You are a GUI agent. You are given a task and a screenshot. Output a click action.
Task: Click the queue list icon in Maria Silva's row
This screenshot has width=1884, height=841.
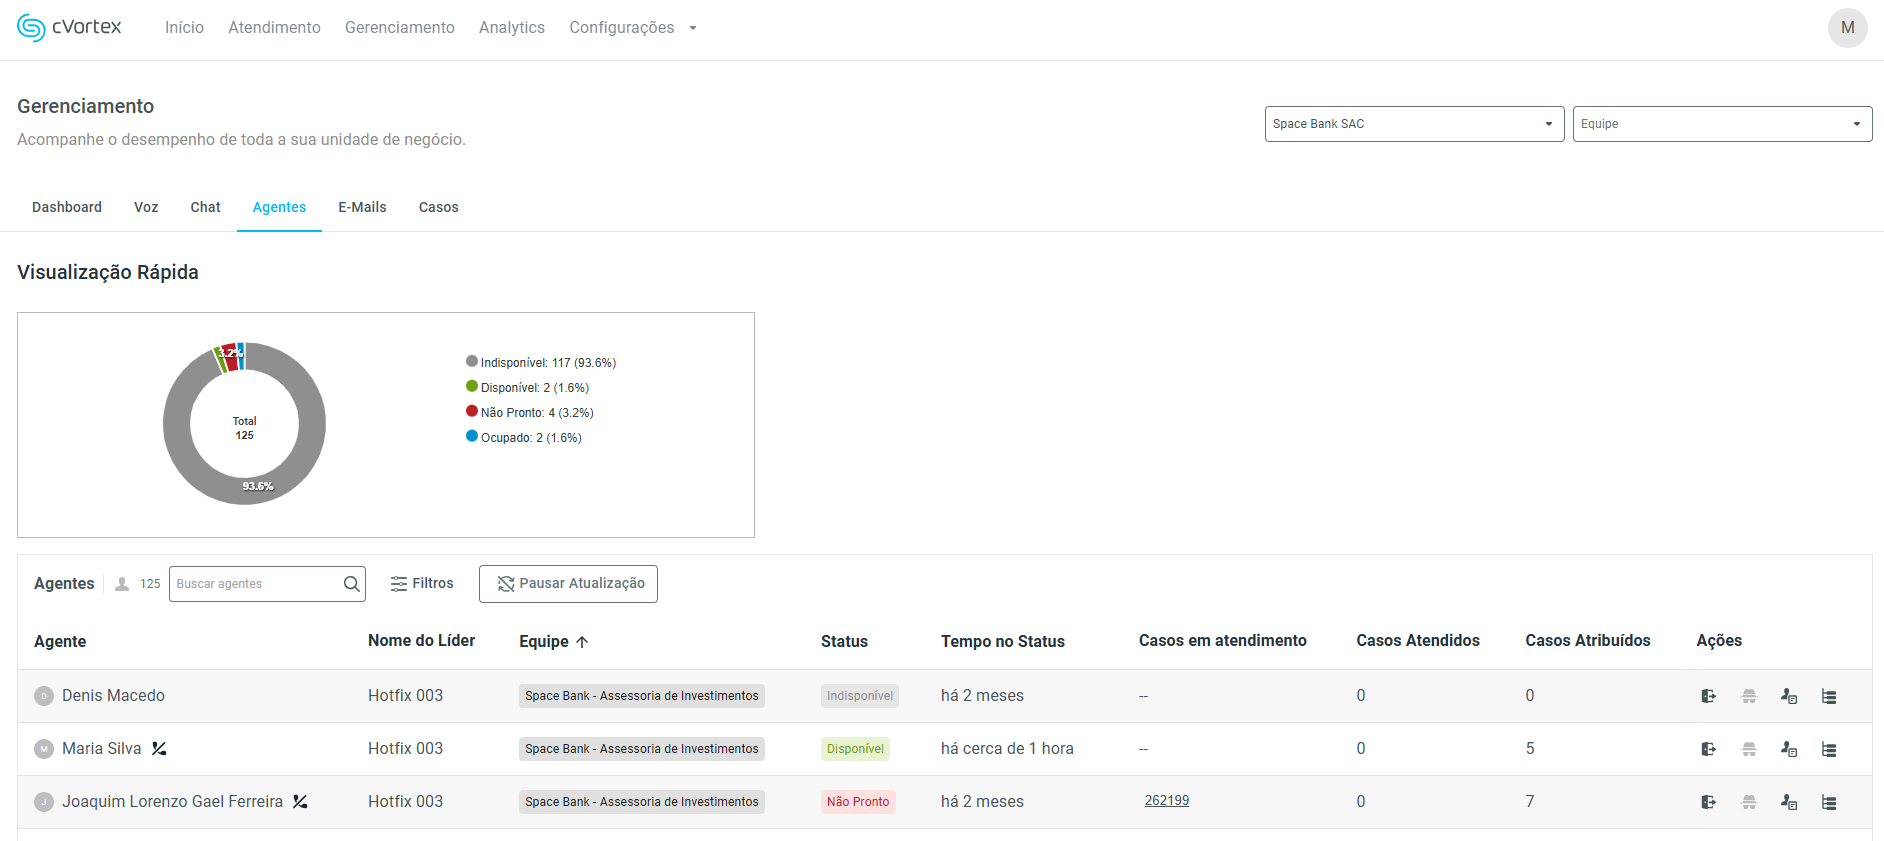coord(1829,749)
